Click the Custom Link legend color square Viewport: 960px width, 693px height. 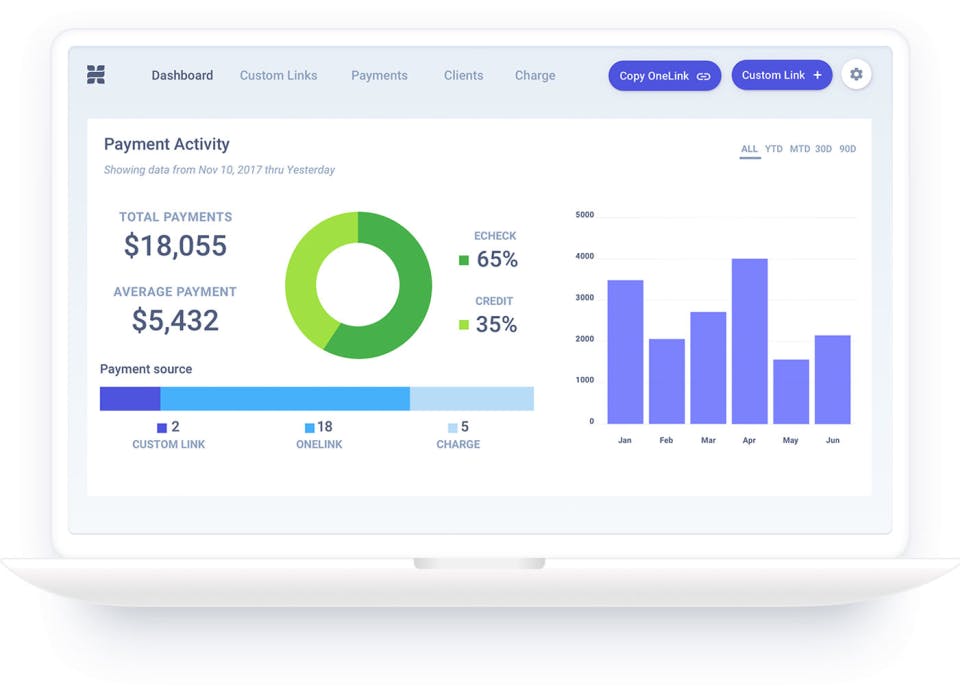coord(162,428)
